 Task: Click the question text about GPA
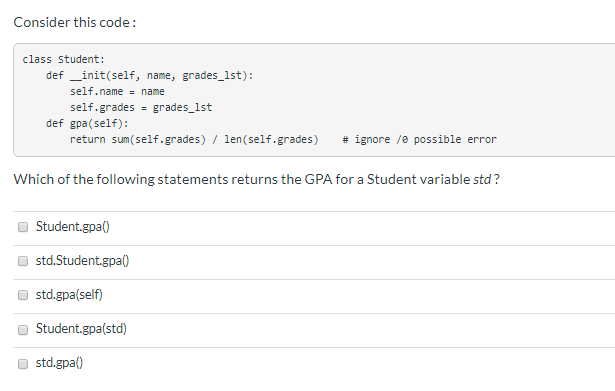click(x=257, y=180)
